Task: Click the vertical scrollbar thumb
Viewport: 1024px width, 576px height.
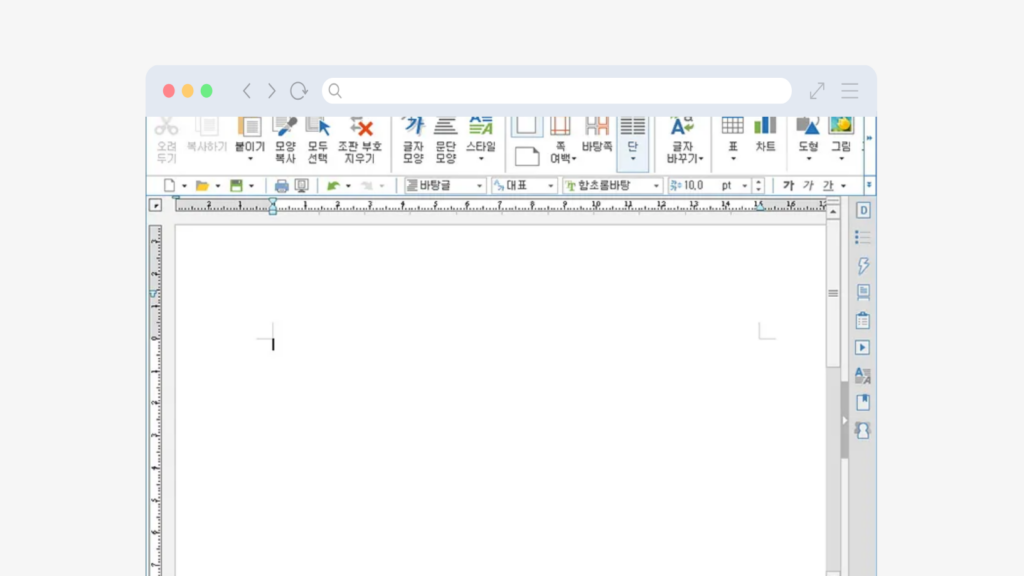Action: 833,294
